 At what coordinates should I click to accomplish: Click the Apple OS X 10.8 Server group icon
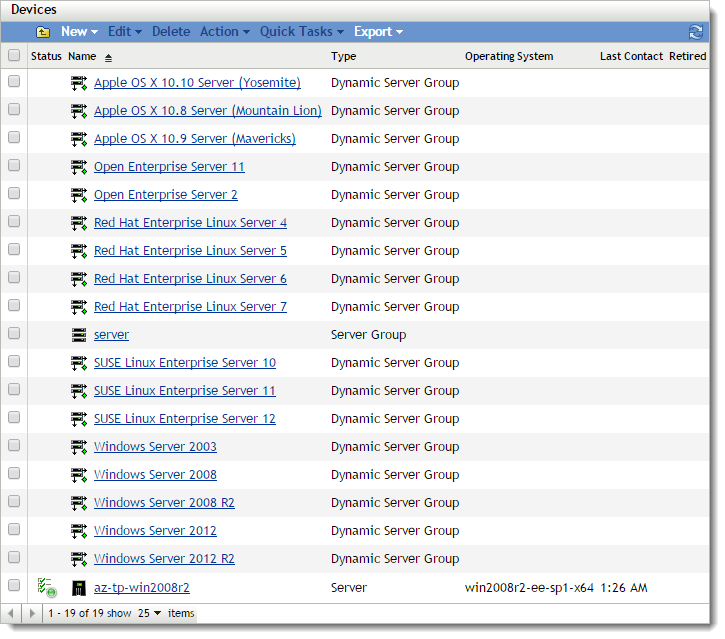79,111
